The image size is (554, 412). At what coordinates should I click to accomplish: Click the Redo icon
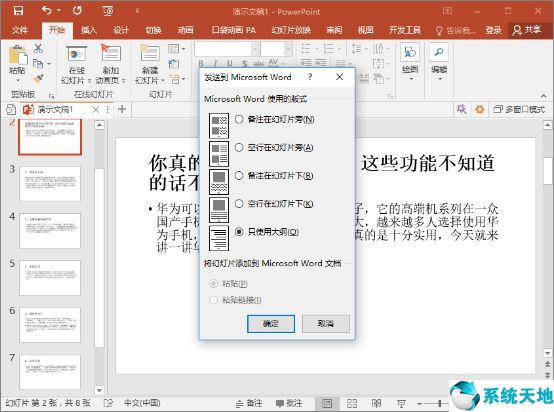(x=77, y=11)
